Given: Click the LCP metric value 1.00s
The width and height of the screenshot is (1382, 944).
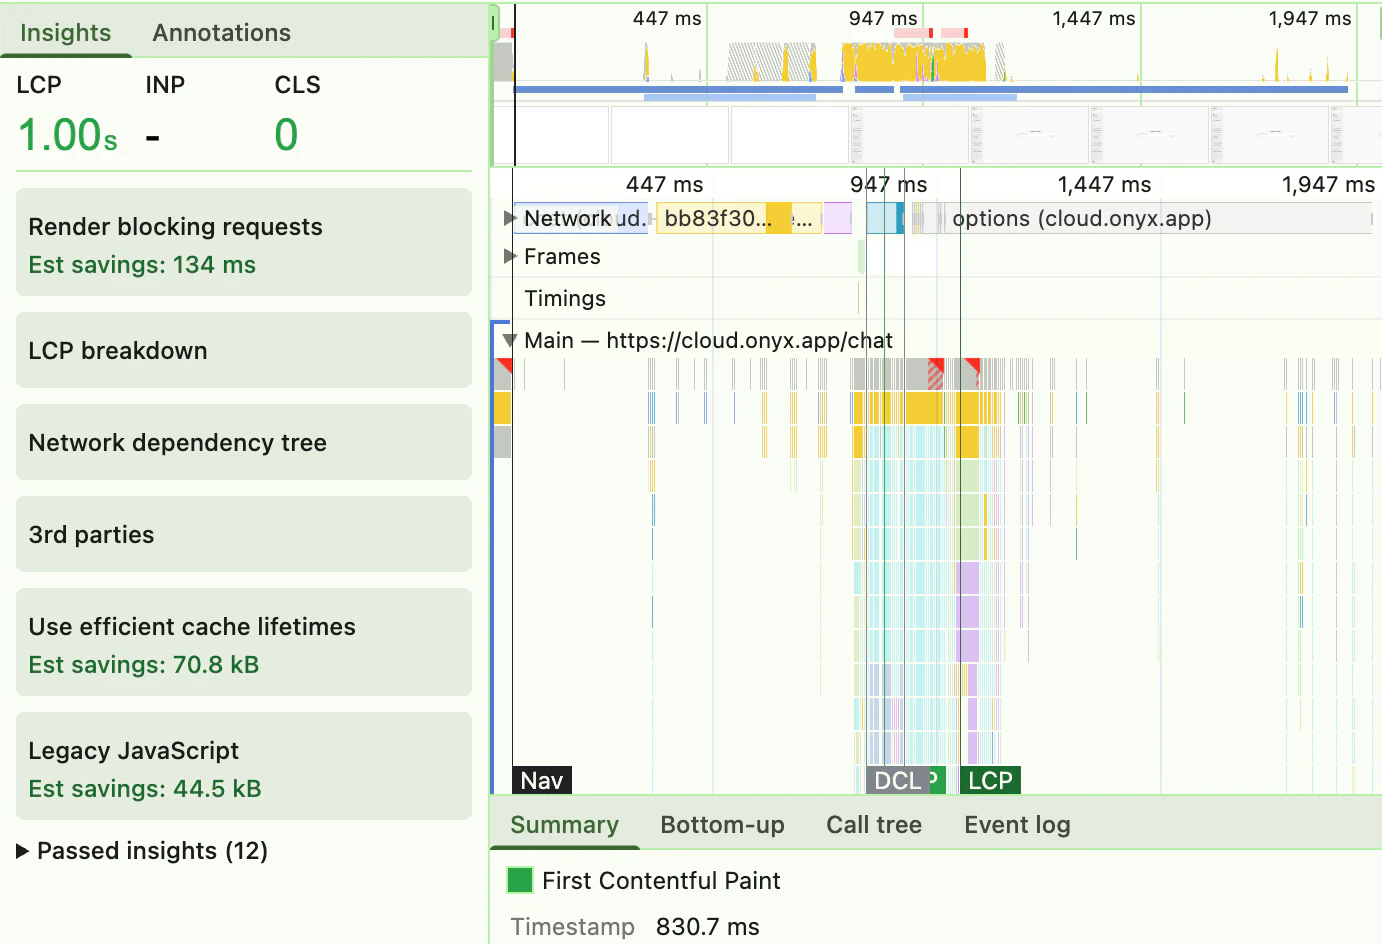Looking at the screenshot, I should point(66,134).
